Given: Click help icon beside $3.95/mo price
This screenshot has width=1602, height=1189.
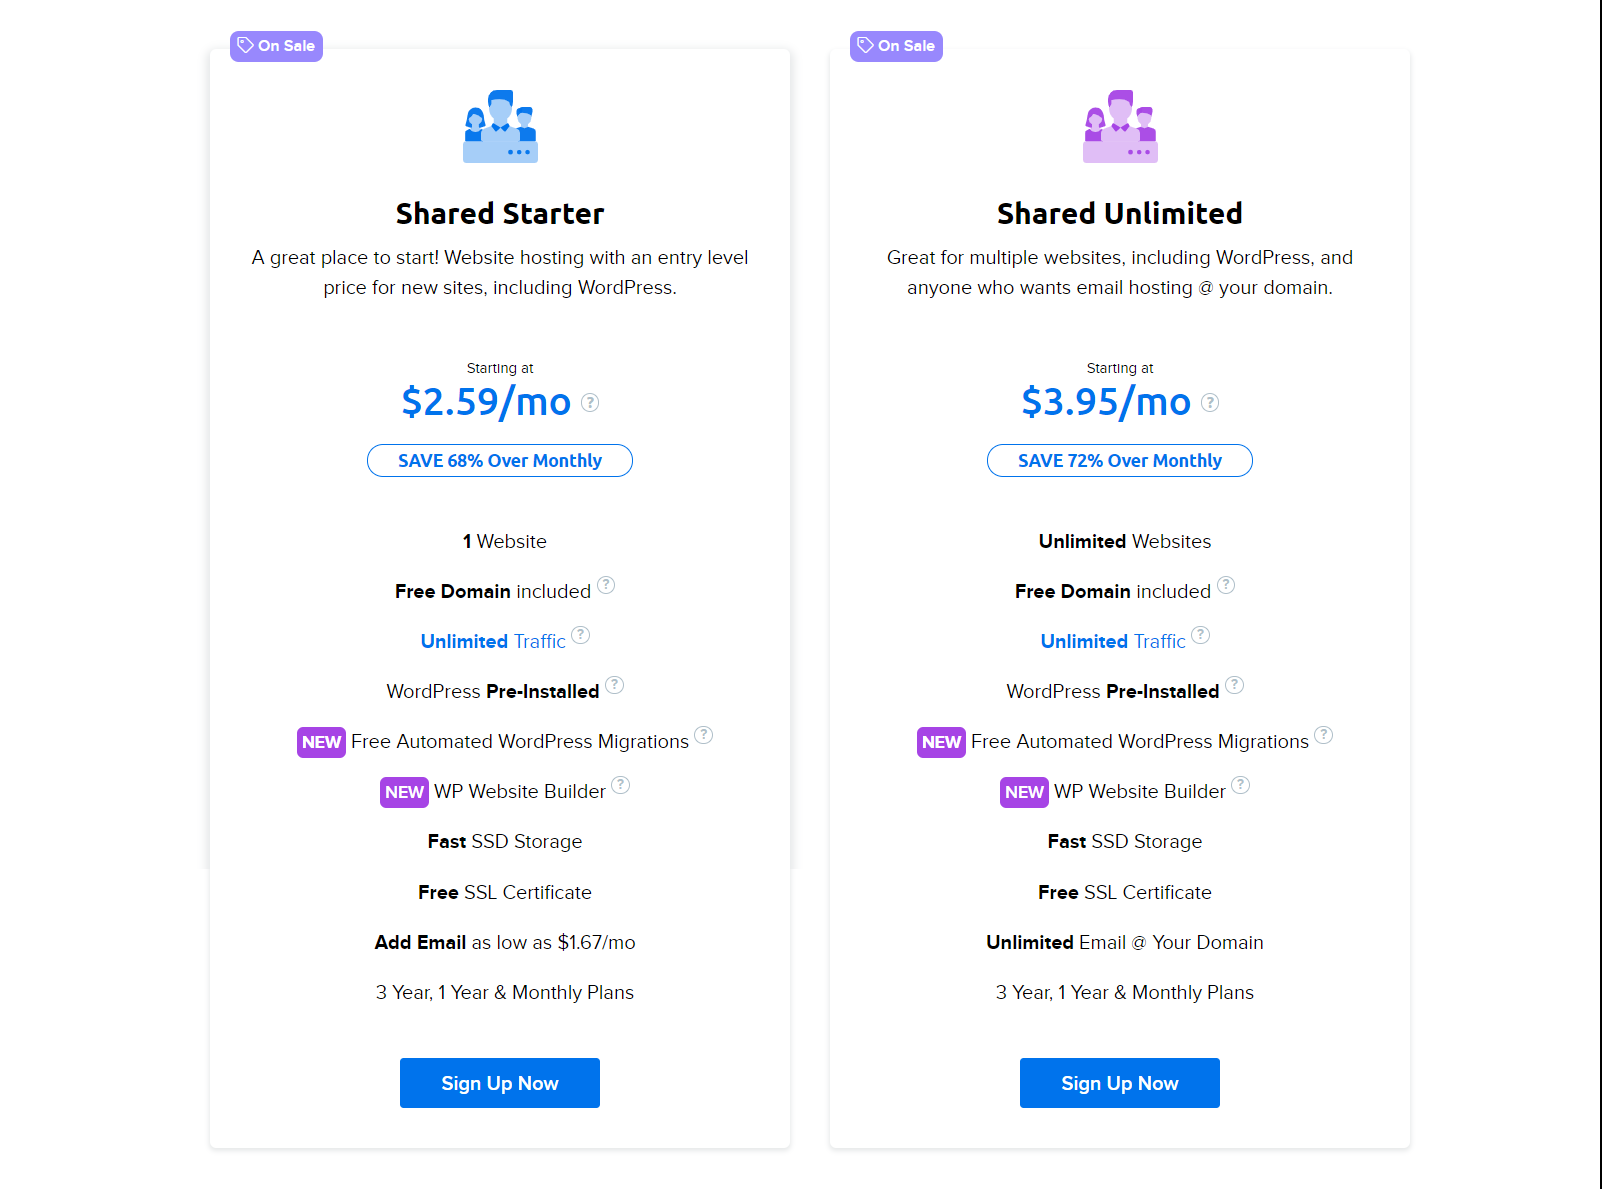Looking at the screenshot, I should (x=1210, y=402).
